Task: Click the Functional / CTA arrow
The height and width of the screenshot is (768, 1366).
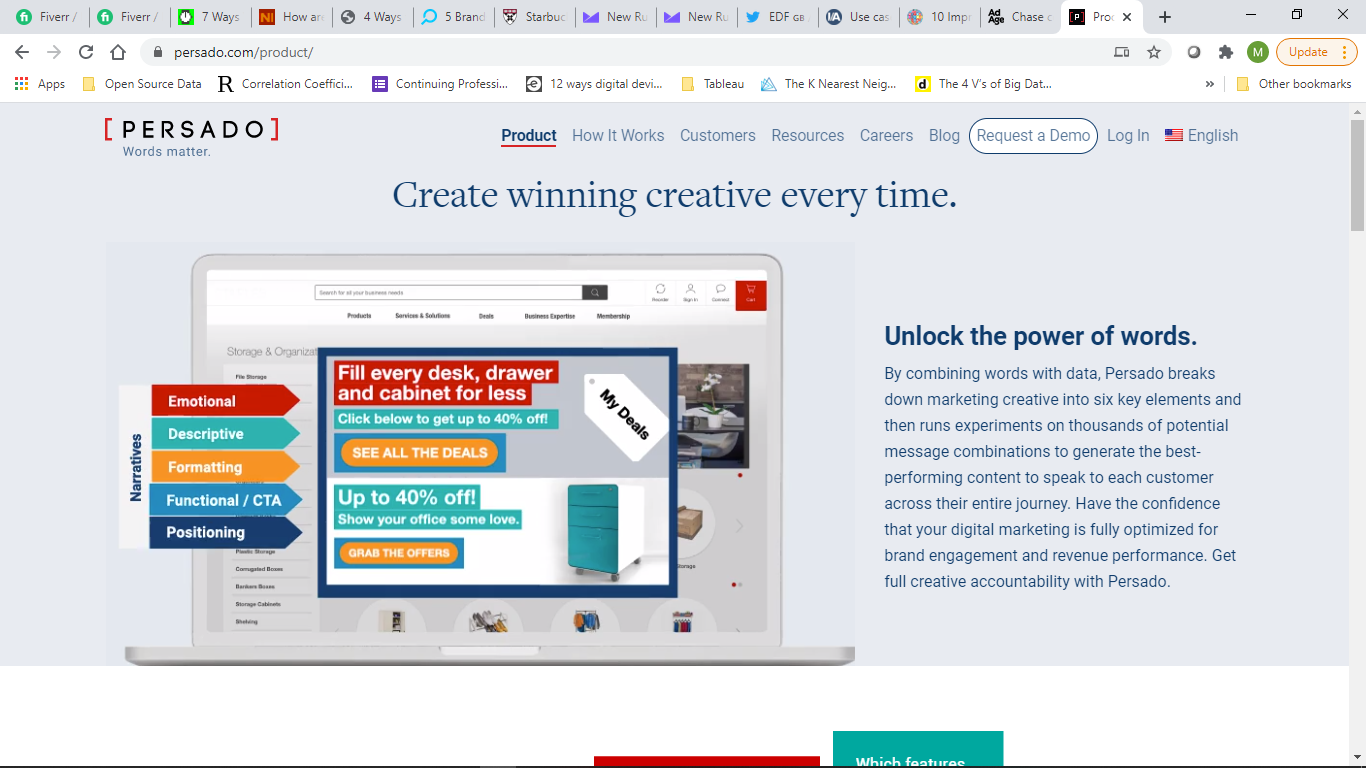Action: [x=225, y=500]
